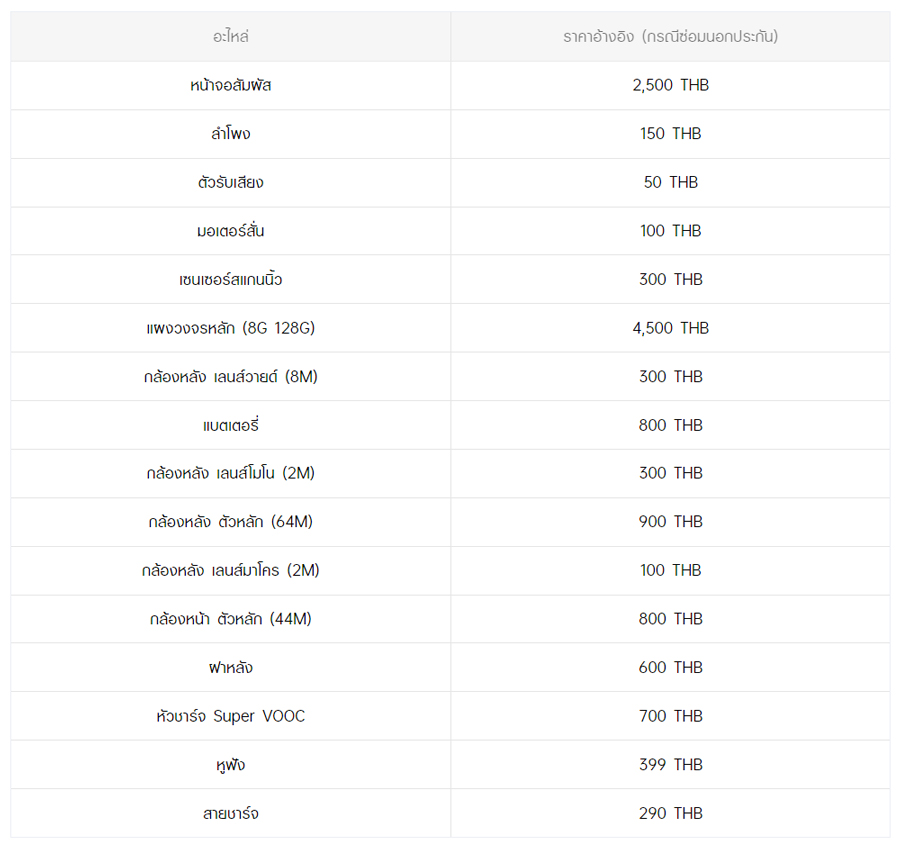Click the 50 THB price cell

[x=670, y=182]
